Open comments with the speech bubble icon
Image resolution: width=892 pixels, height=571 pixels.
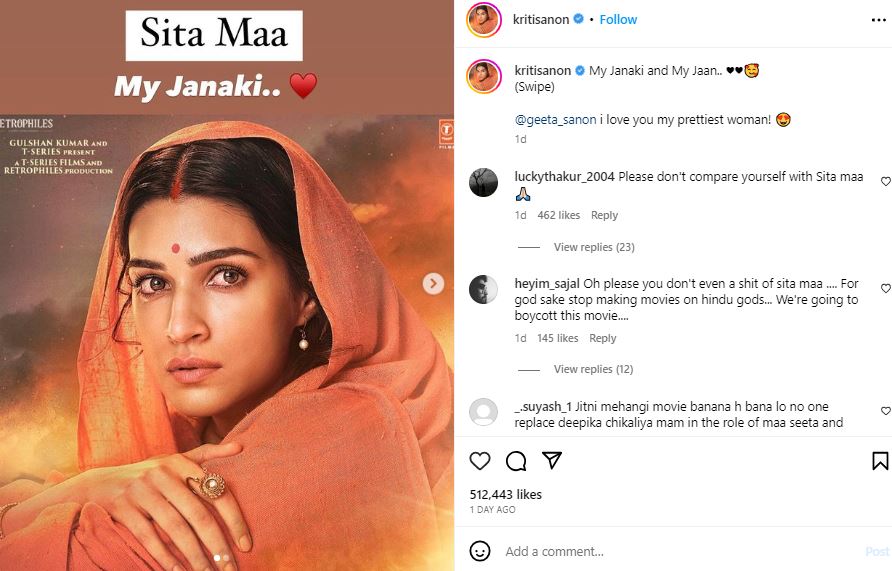pyautogui.click(x=516, y=461)
